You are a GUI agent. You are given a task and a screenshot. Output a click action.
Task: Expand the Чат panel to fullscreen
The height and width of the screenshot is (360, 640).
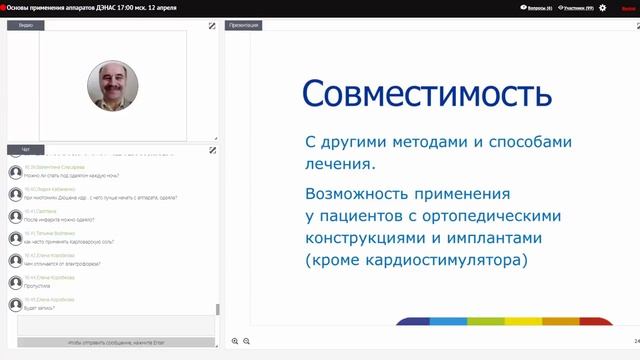pos(212,151)
